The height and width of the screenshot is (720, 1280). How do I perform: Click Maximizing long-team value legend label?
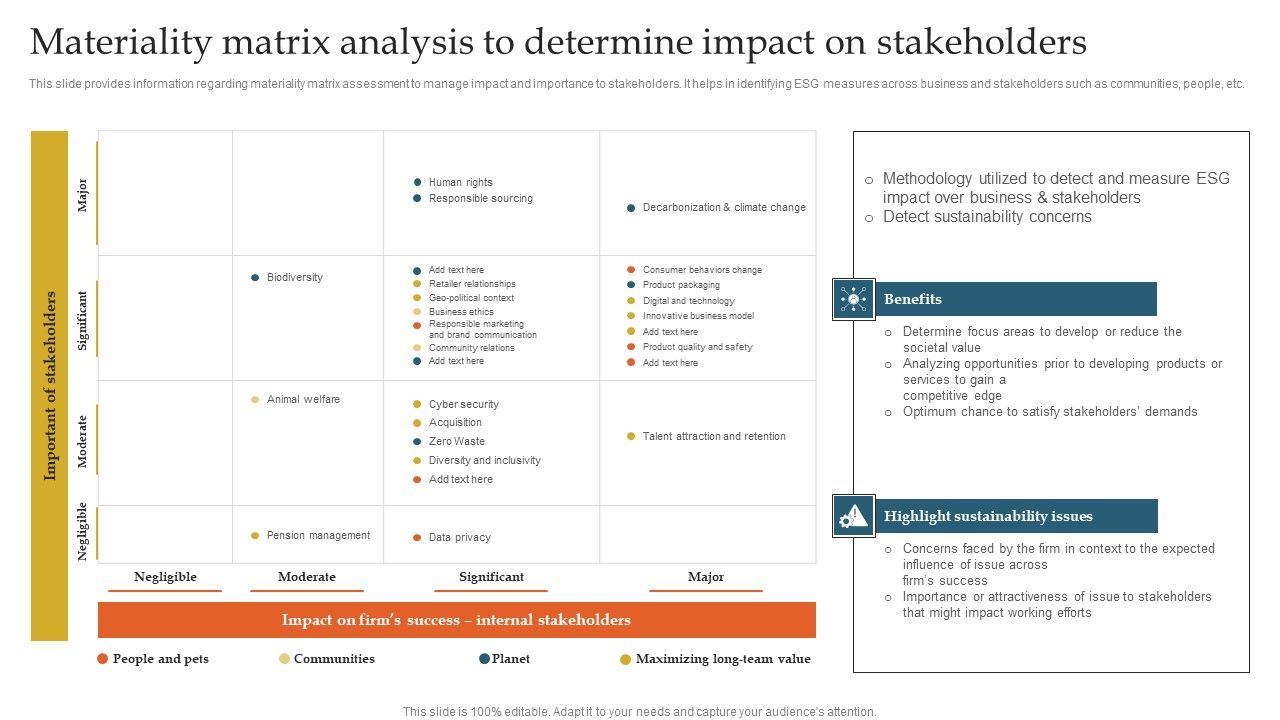(723, 659)
